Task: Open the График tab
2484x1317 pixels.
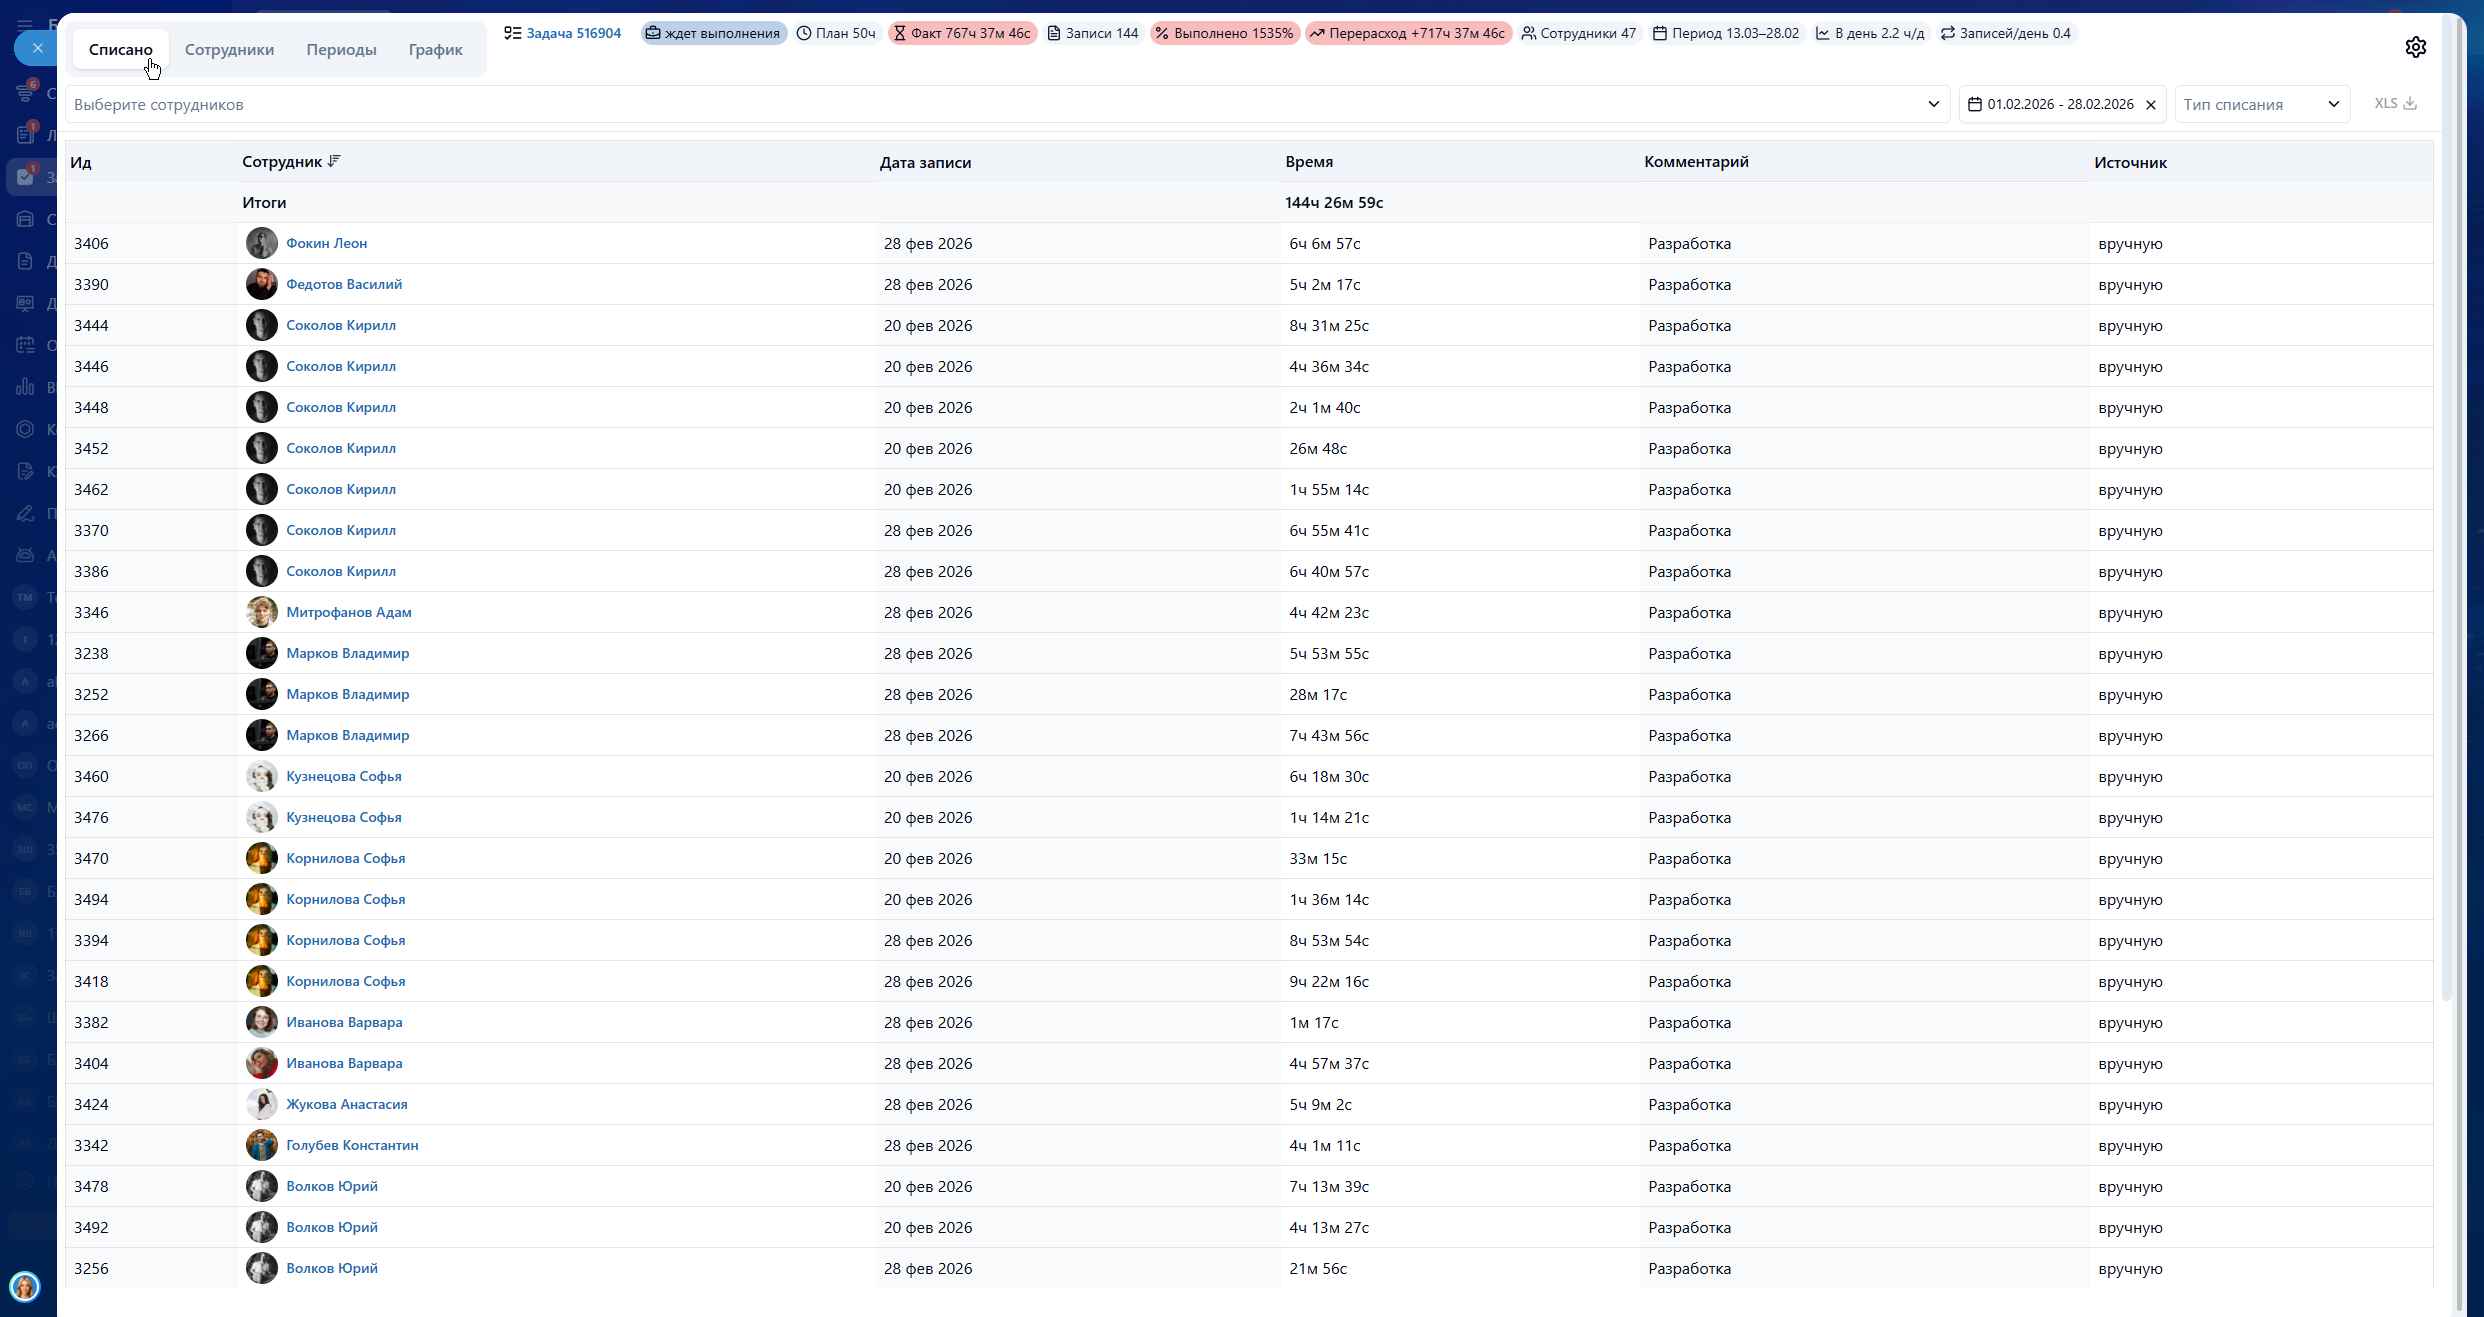Action: pos(435,49)
